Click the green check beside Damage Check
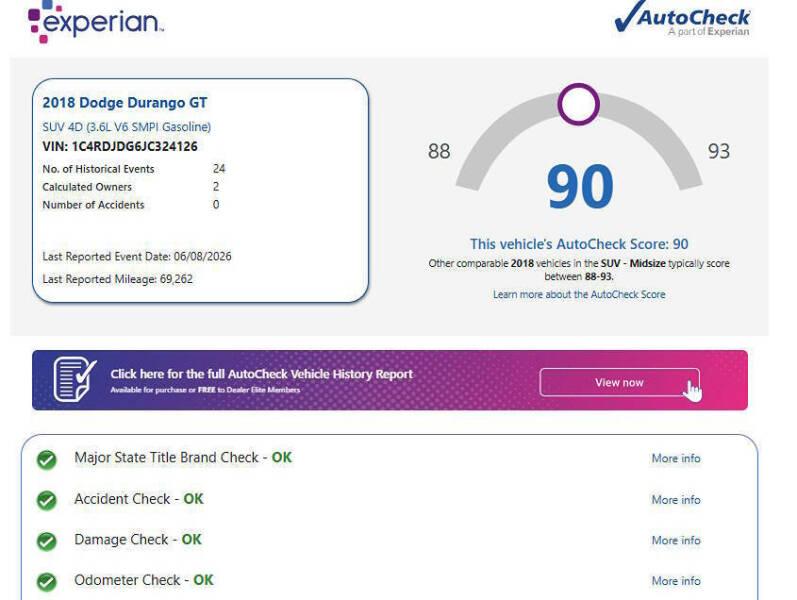The width and height of the screenshot is (797, 600). [47, 541]
